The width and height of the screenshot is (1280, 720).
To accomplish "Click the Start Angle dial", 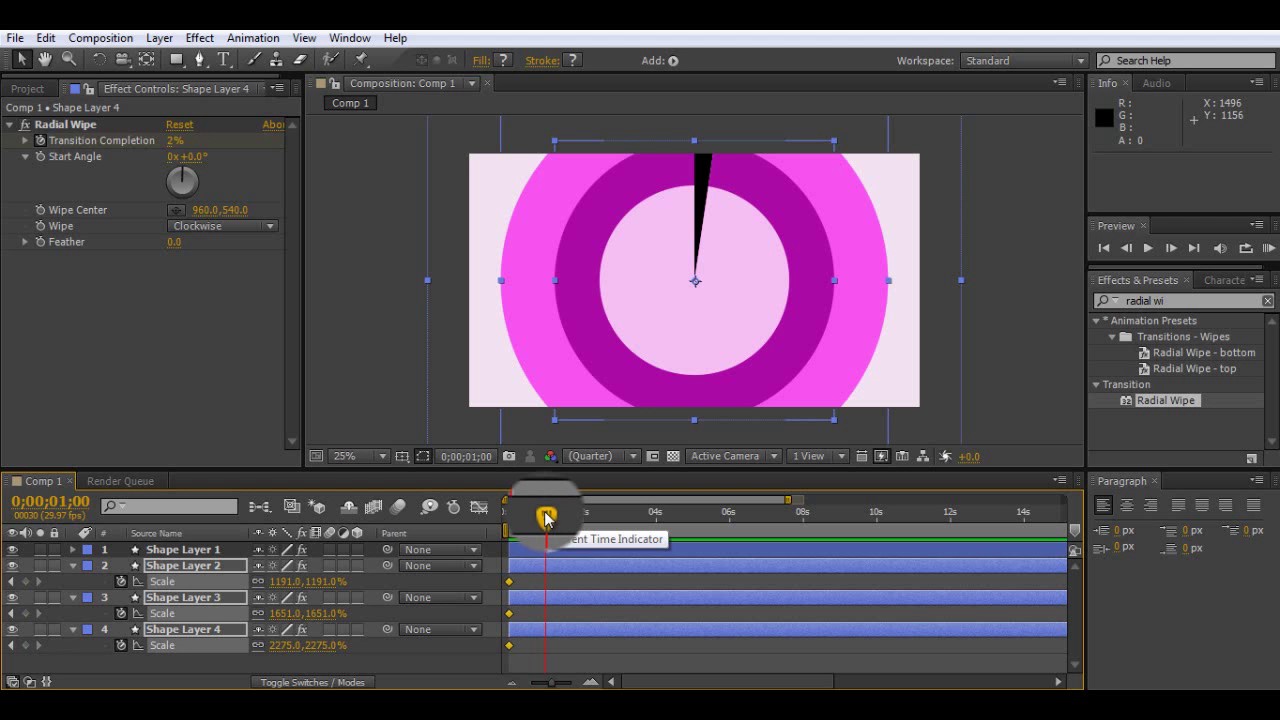I will click(x=182, y=181).
